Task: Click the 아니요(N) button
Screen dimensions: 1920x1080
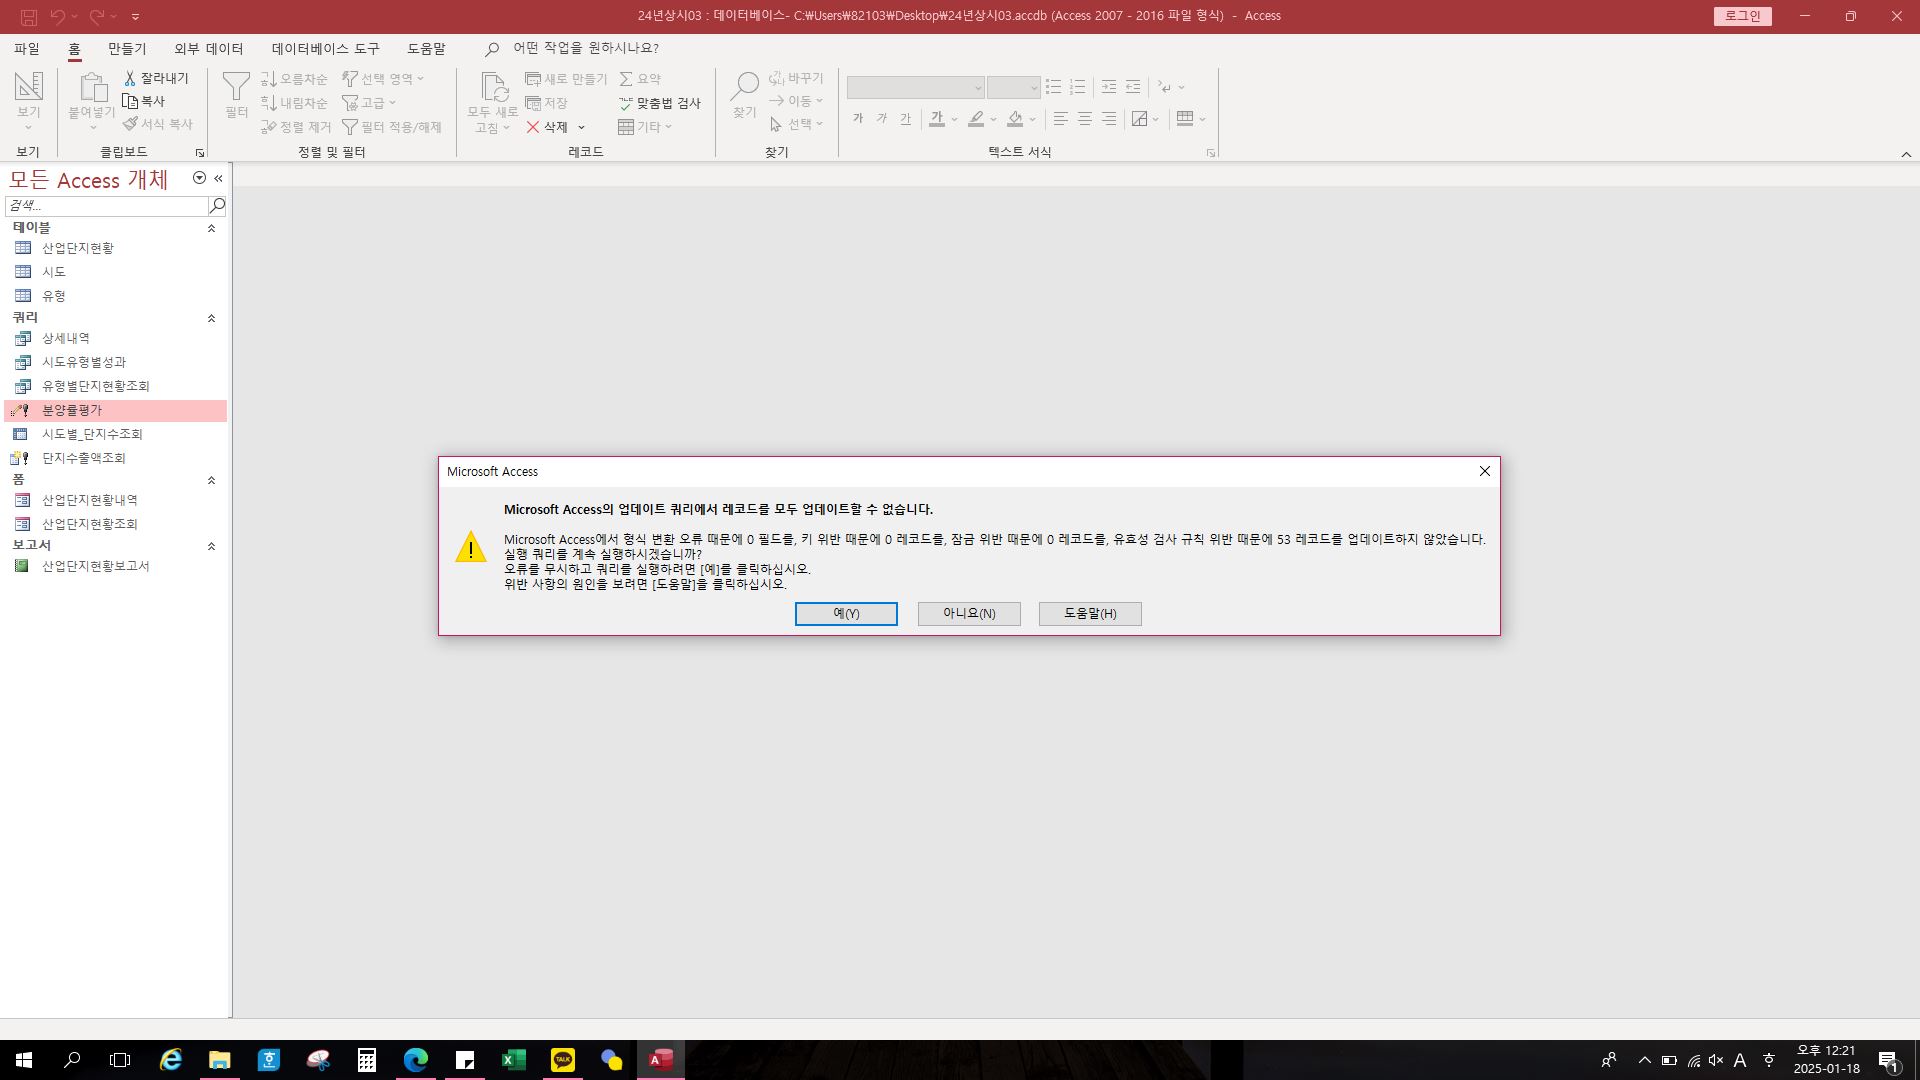Action: [969, 613]
